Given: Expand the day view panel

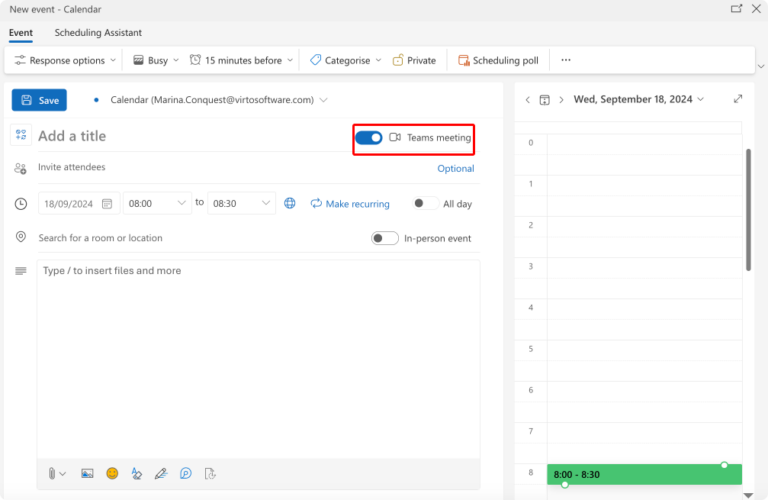Looking at the screenshot, I should pyautogui.click(x=738, y=99).
